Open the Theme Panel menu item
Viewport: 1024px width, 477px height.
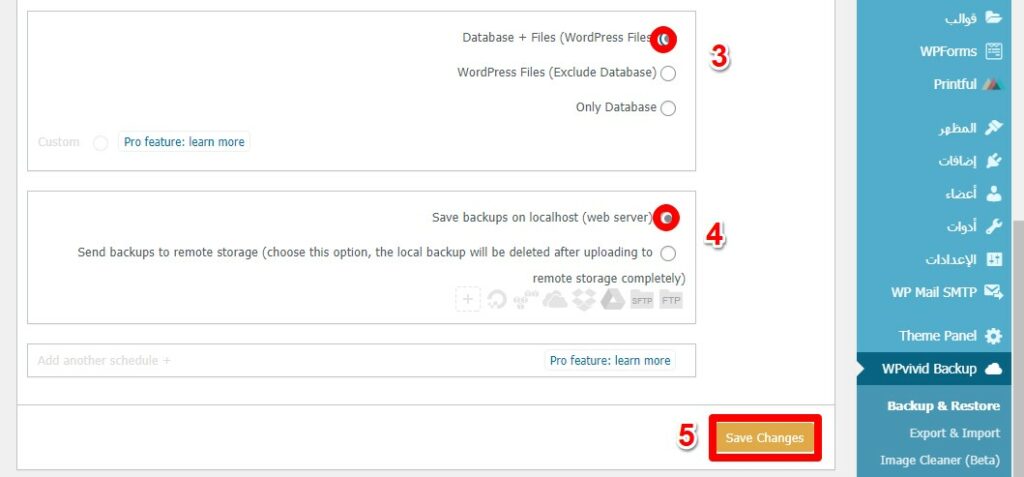[950, 336]
